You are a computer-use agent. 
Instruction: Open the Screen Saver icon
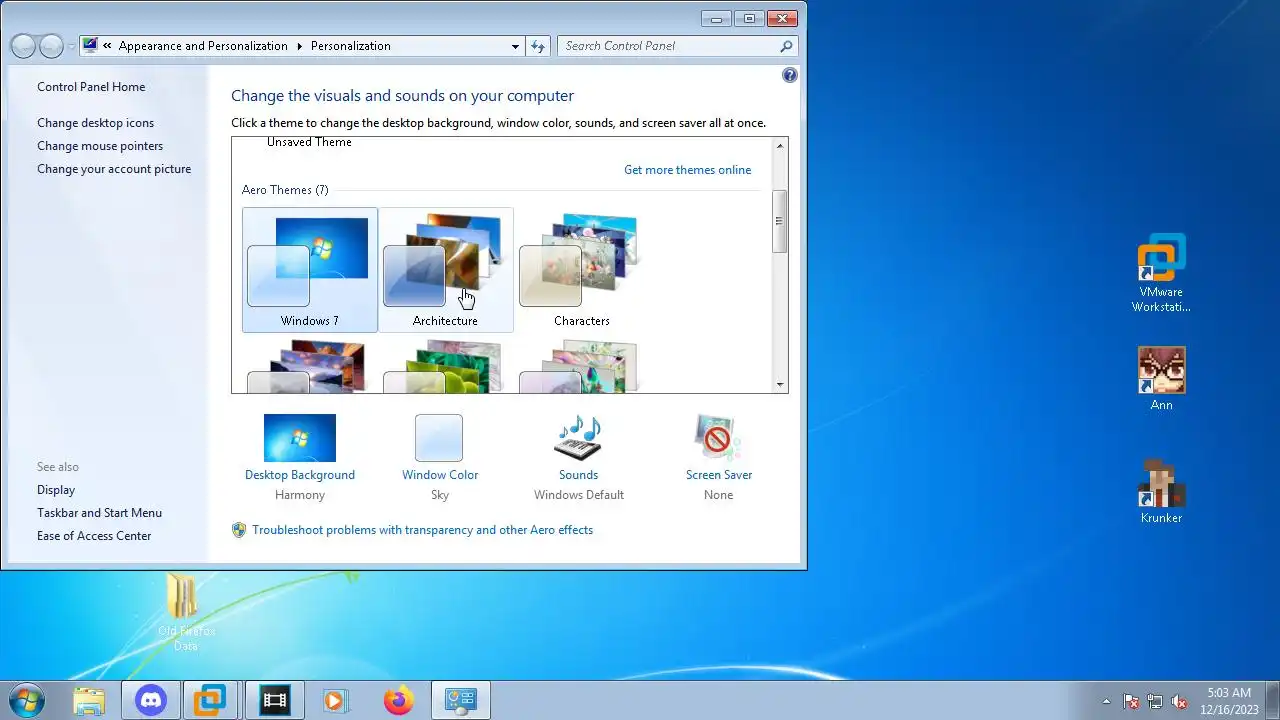click(718, 438)
